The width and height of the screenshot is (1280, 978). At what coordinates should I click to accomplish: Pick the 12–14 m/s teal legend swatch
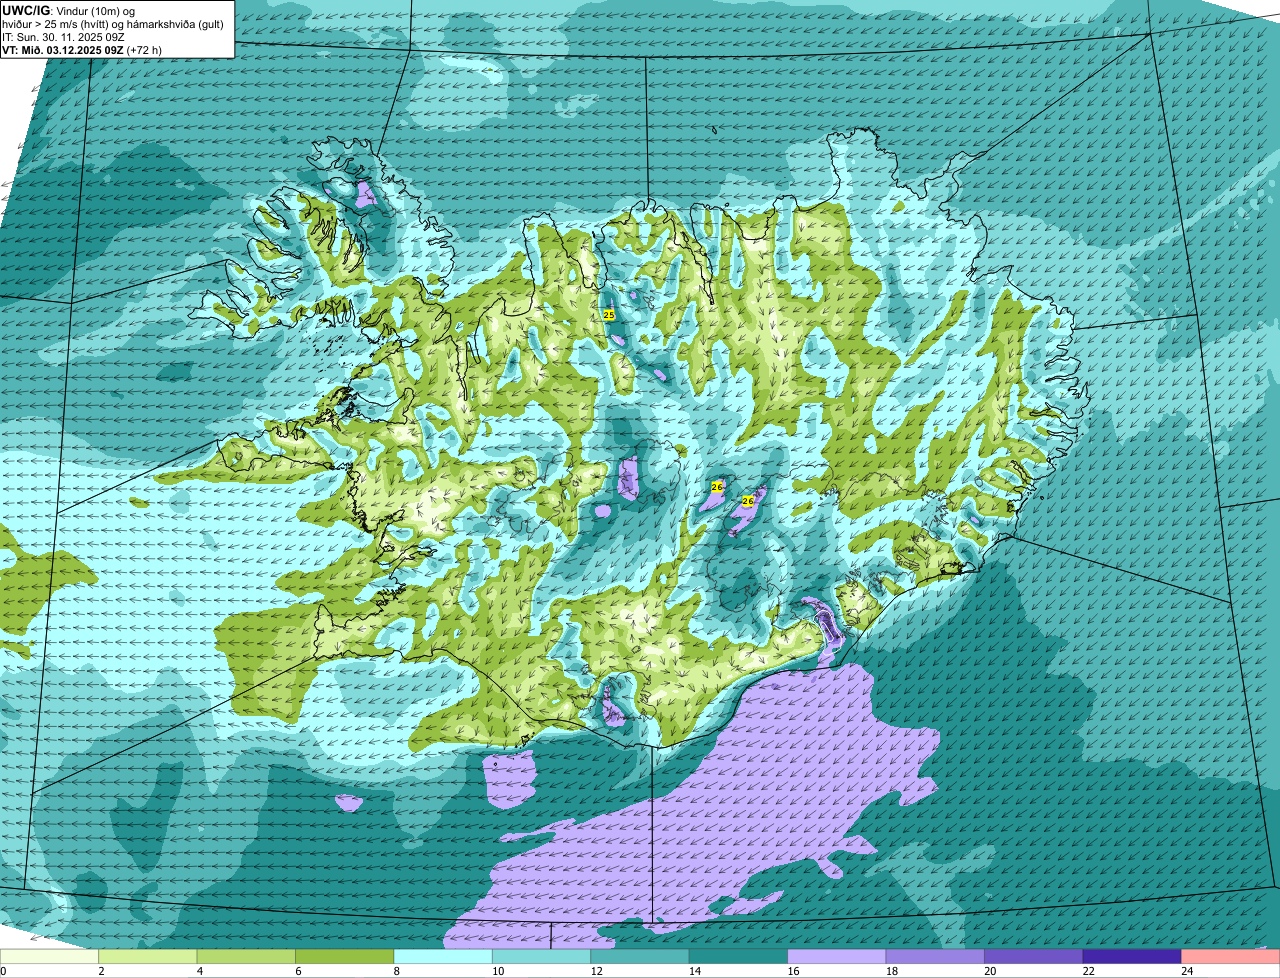tap(641, 956)
